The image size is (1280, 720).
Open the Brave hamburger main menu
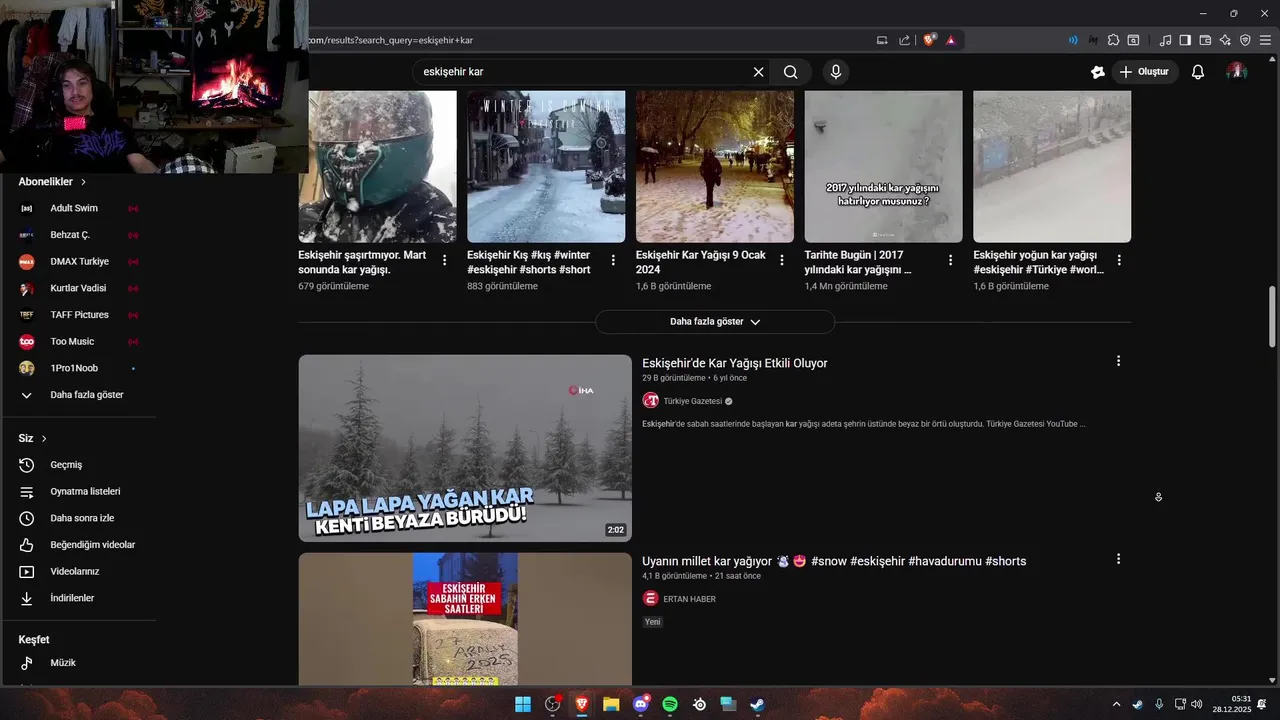click(1265, 40)
